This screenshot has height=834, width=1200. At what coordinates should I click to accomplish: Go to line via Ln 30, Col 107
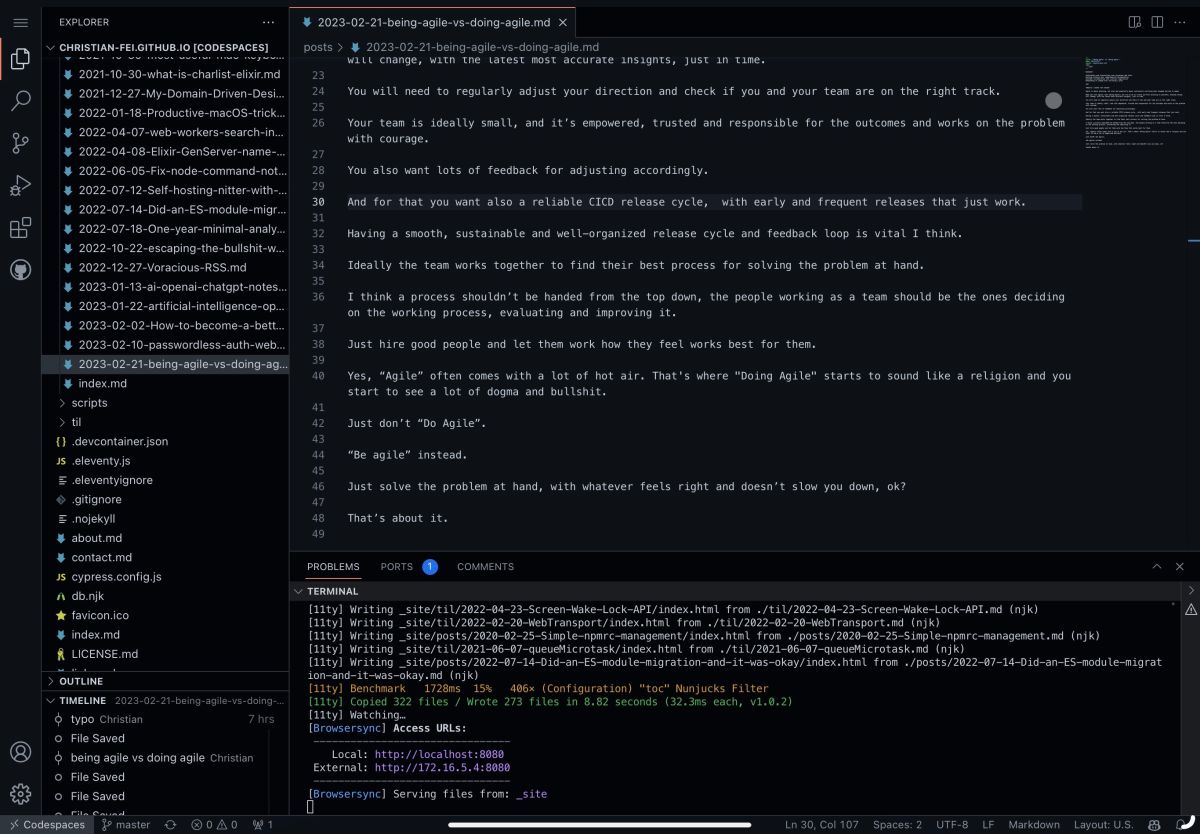821,825
